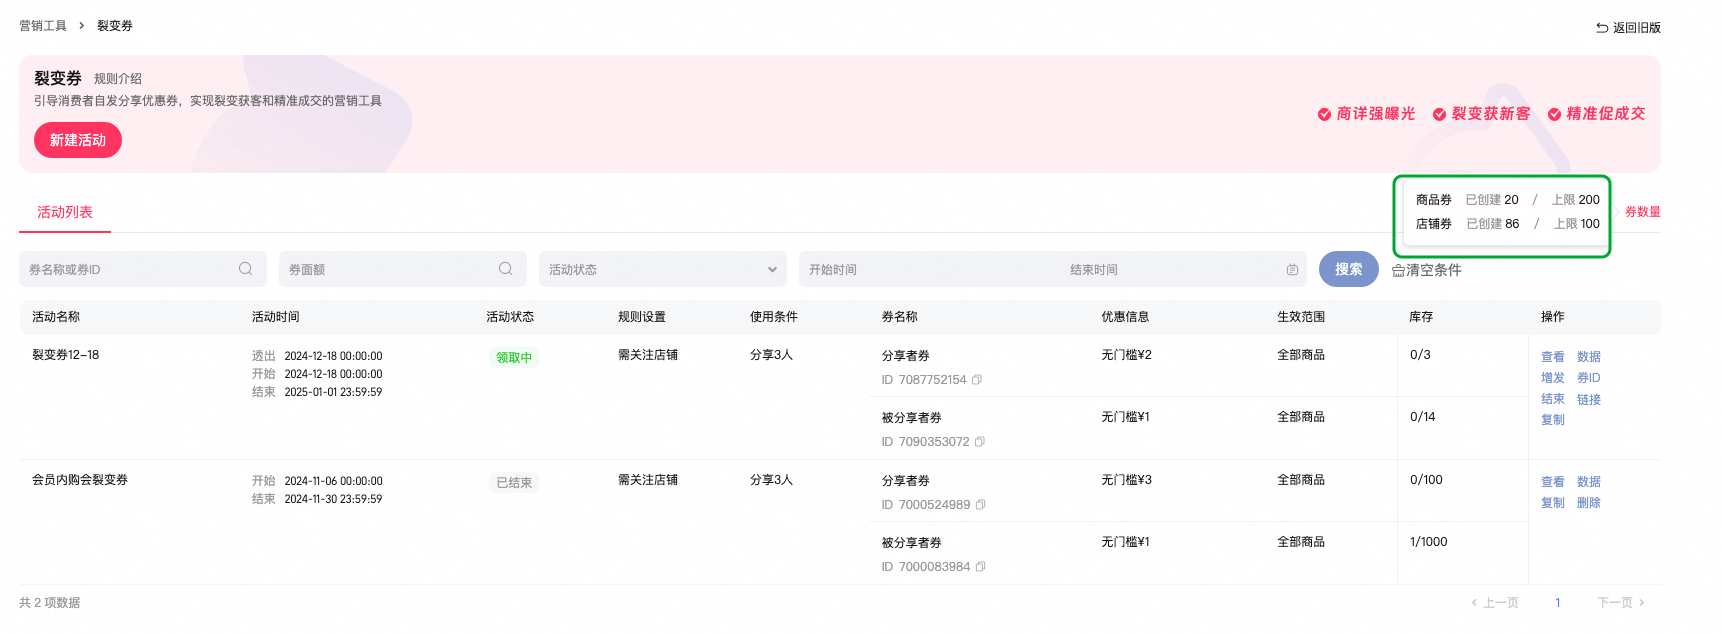Click the 返回旧版 return arrow icon

(x=1602, y=28)
